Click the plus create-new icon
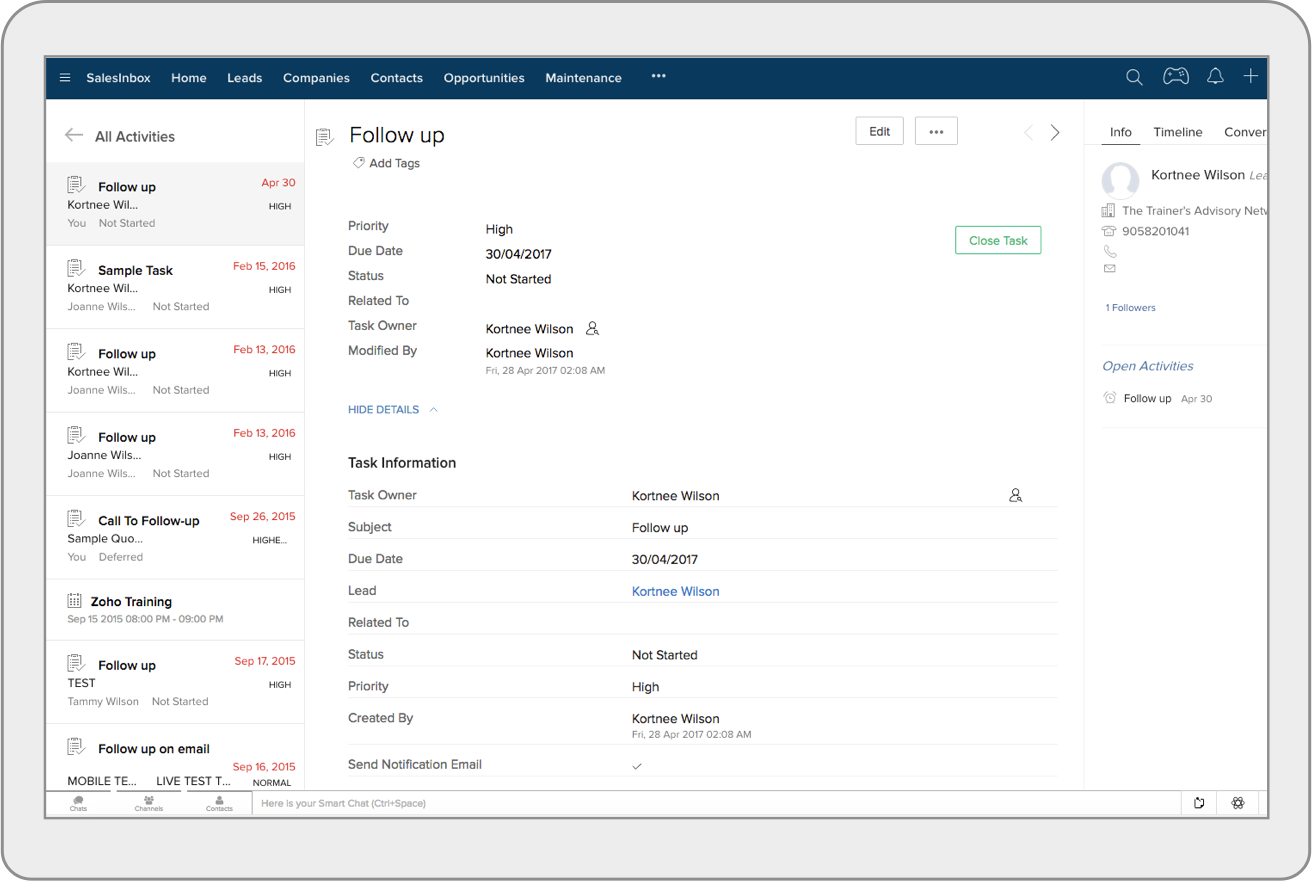Screen dimensions: 1312x881 tap(1250, 77)
